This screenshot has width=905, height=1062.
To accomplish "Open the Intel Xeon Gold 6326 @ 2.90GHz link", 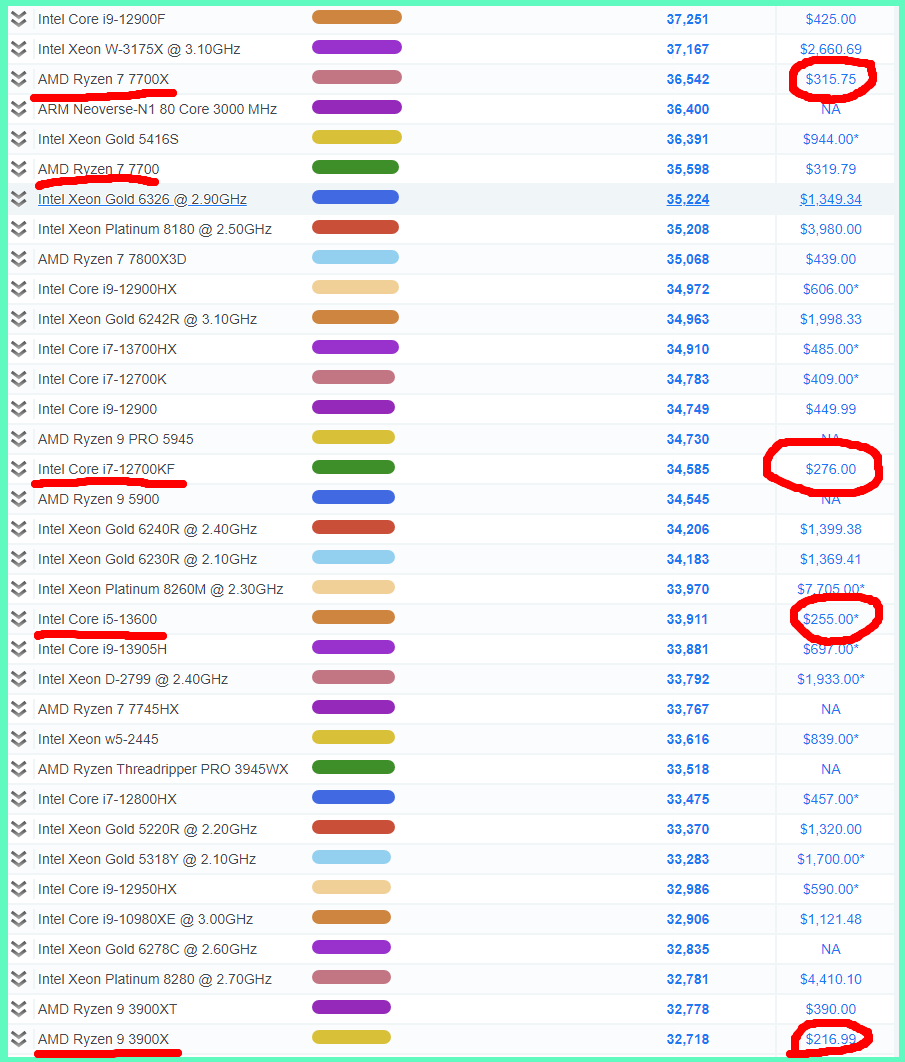I will (x=142, y=199).
